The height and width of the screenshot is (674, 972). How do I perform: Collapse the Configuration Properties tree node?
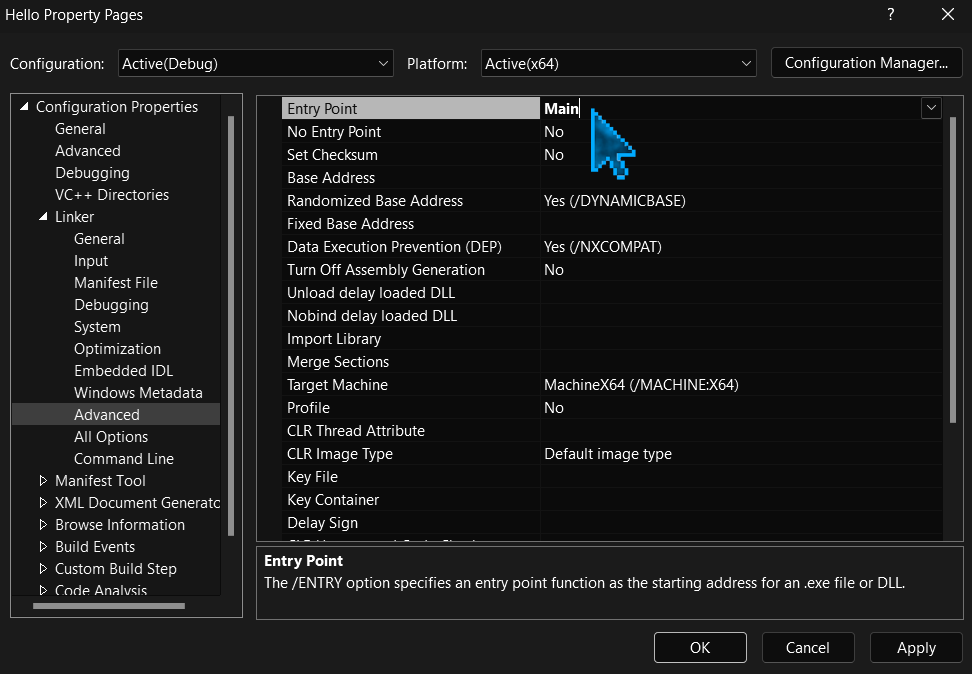click(x=24, y=107)
